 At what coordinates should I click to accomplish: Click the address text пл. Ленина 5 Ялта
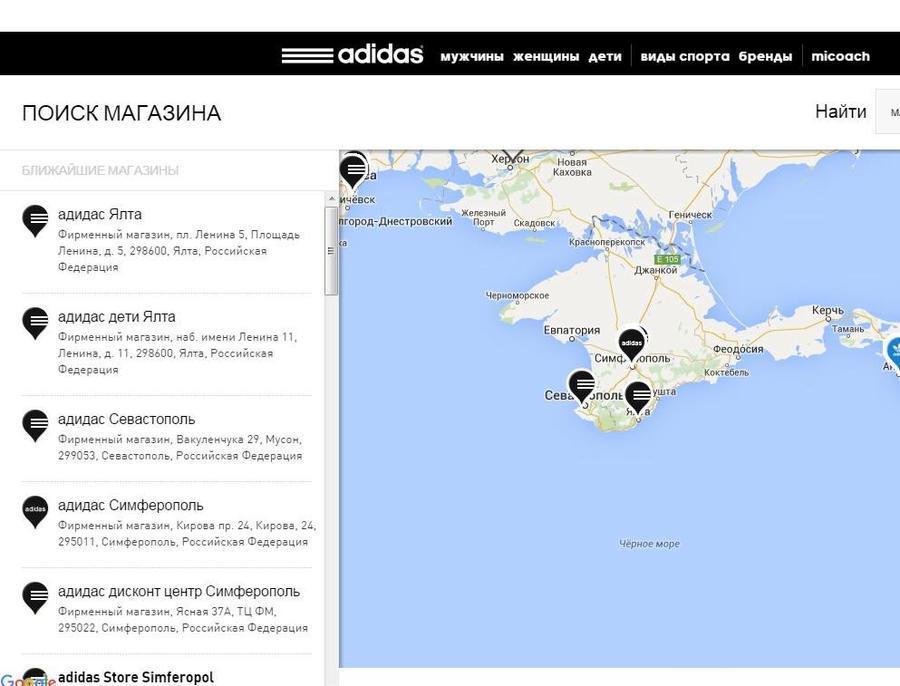point(179,251)
